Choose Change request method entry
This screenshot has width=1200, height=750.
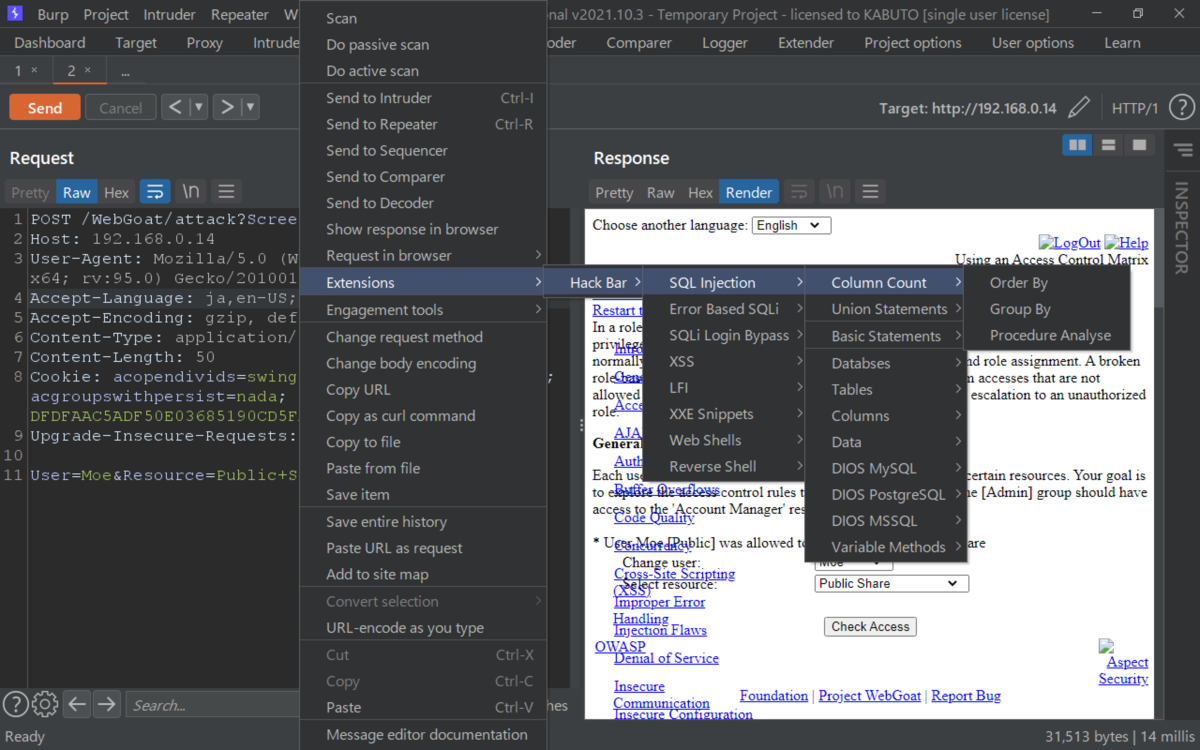coord(423,337)
